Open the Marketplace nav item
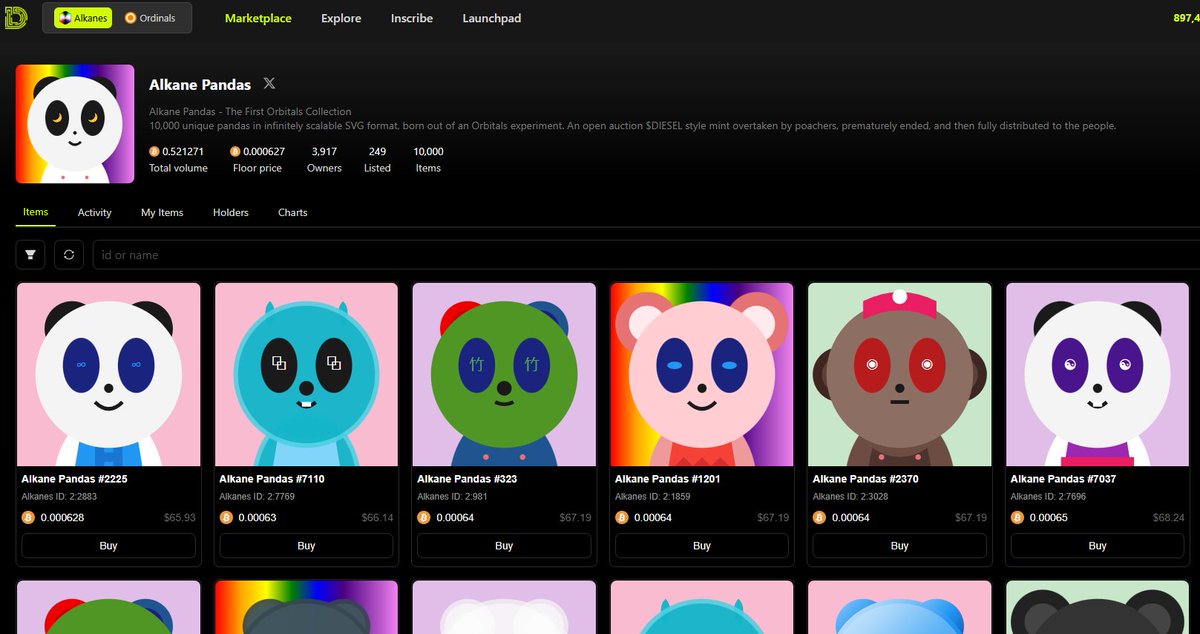 [258, 18]
